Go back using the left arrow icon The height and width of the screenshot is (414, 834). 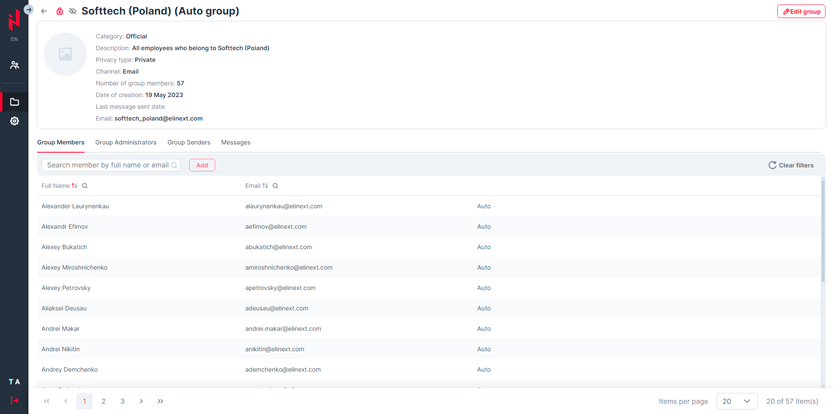(x=44, y=11)
